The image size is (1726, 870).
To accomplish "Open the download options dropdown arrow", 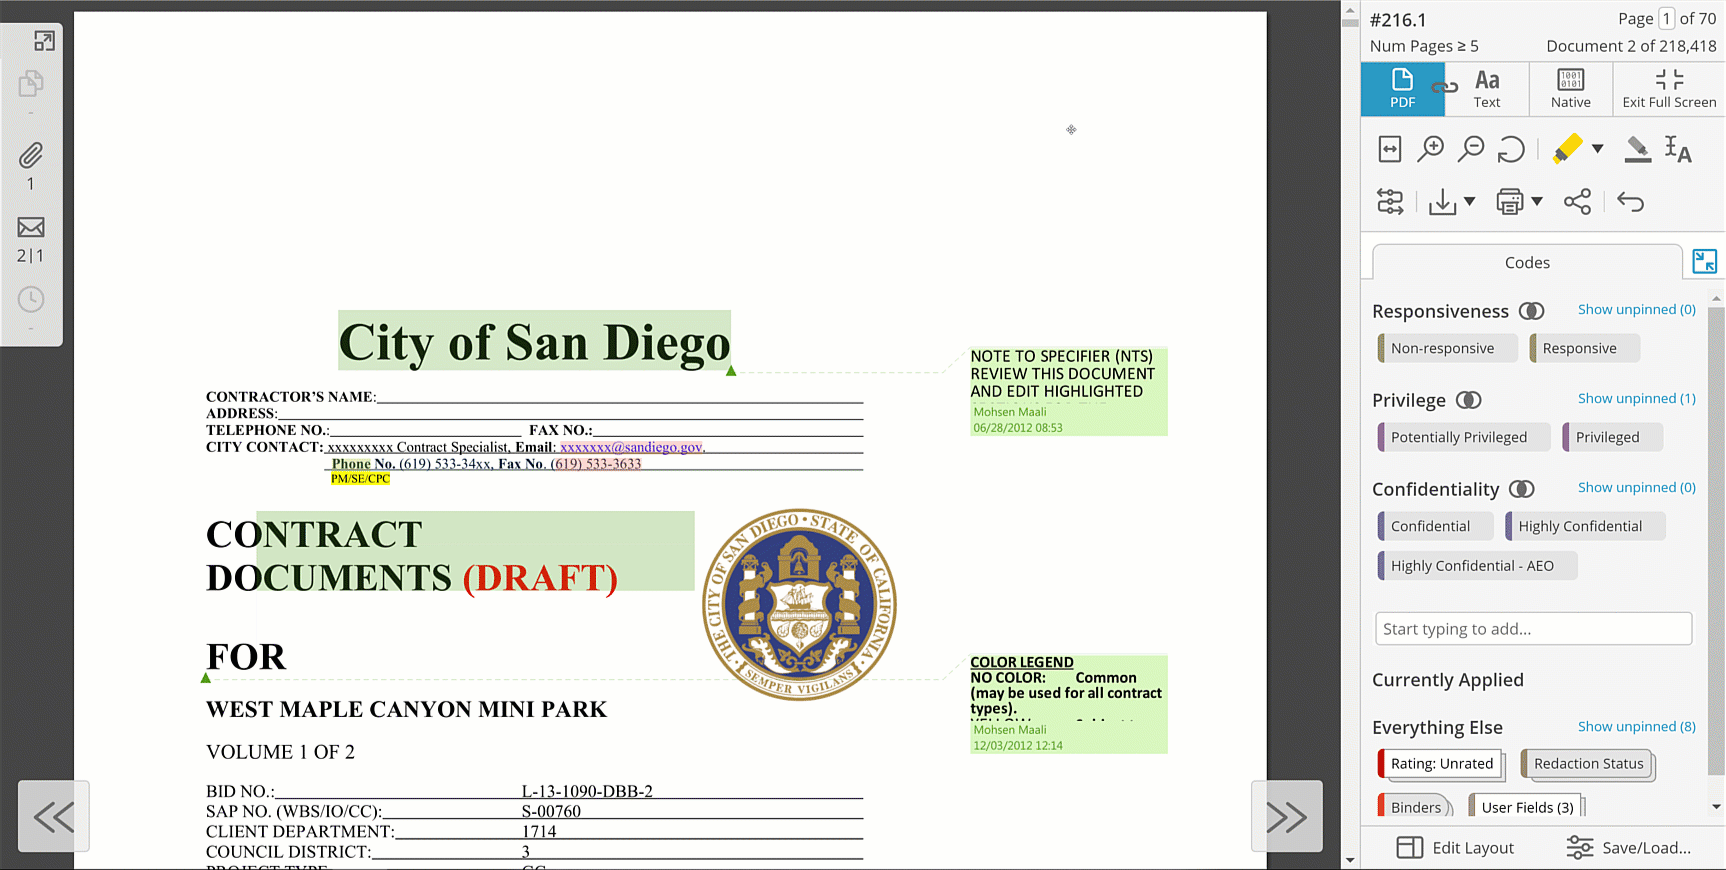I will click(x=1469, y=201).
